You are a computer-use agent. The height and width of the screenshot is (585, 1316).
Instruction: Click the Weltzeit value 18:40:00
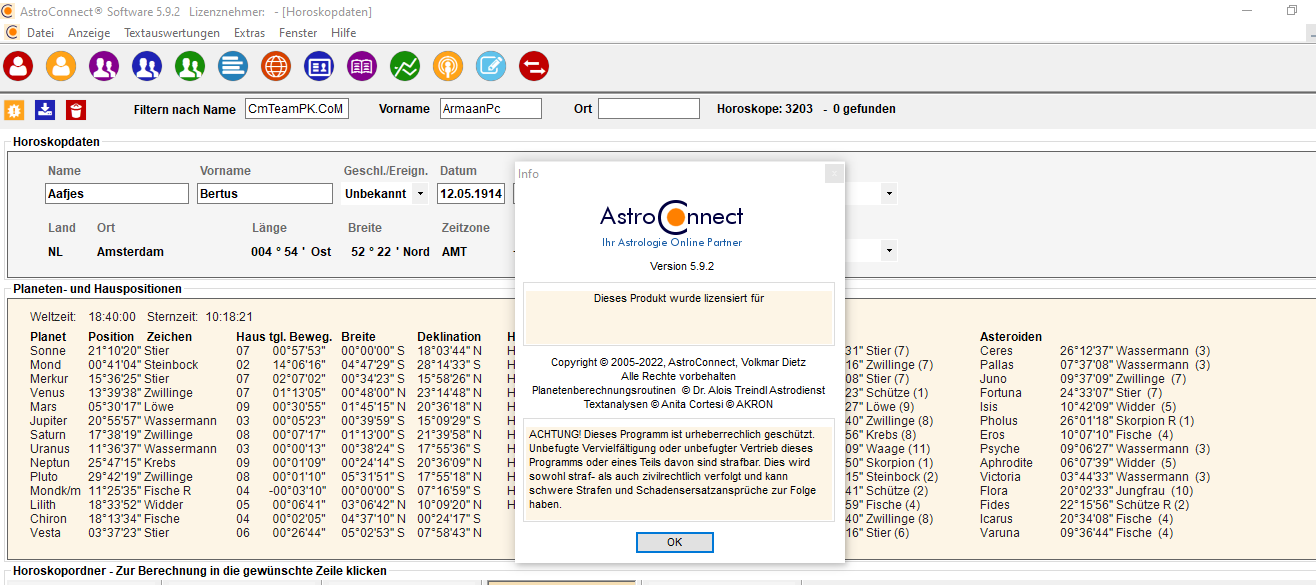tap(112, 316)
